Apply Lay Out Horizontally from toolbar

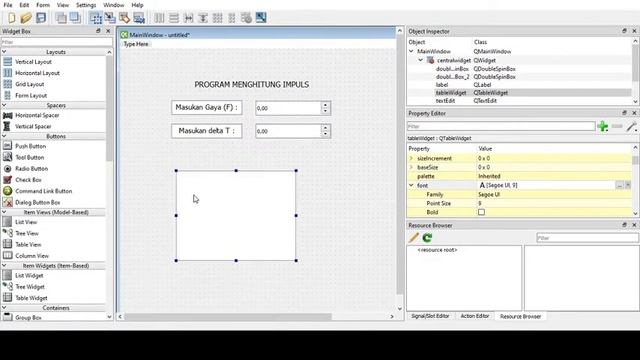(159, 18)
